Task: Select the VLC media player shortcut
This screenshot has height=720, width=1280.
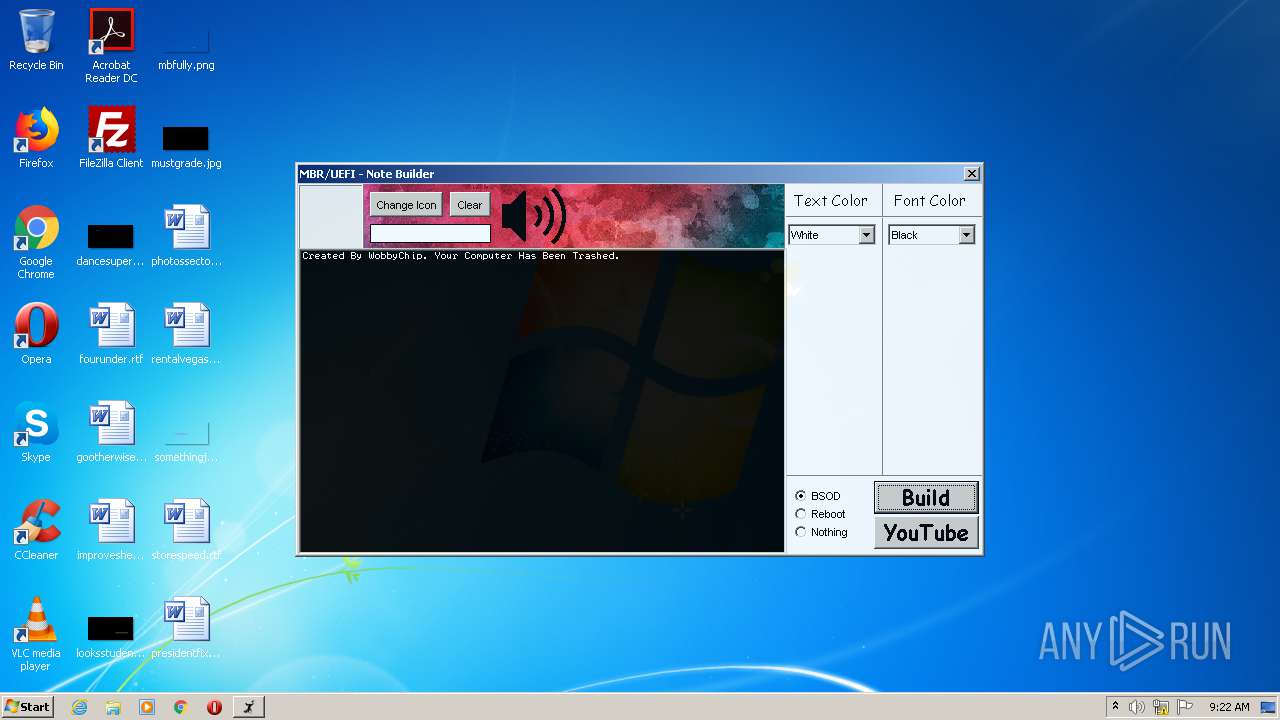Action: tap(36, 635)
